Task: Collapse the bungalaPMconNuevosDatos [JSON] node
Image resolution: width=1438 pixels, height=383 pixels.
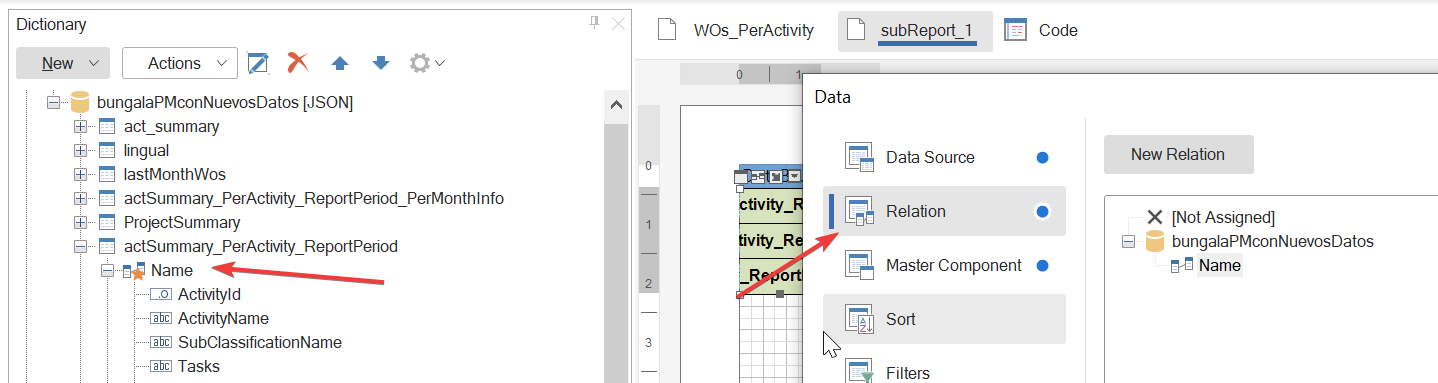Action: pos(54,102)
